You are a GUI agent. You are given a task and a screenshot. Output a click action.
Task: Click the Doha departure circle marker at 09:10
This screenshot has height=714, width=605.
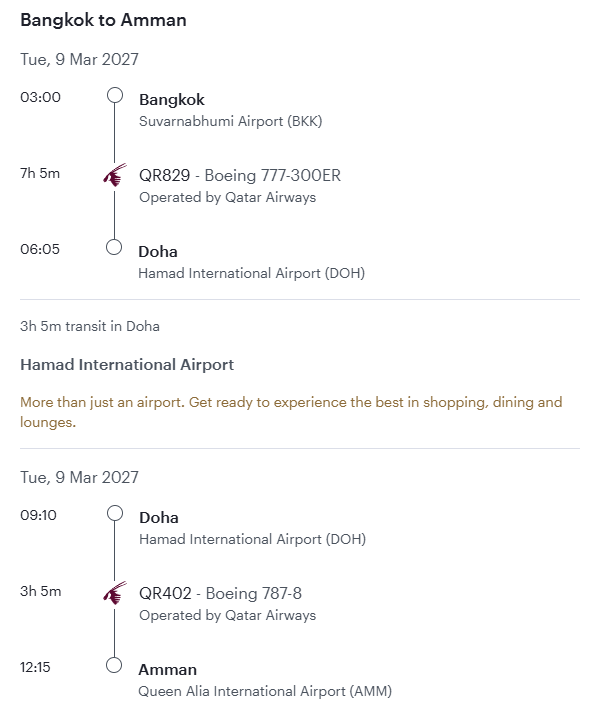(x=115, y=513)
